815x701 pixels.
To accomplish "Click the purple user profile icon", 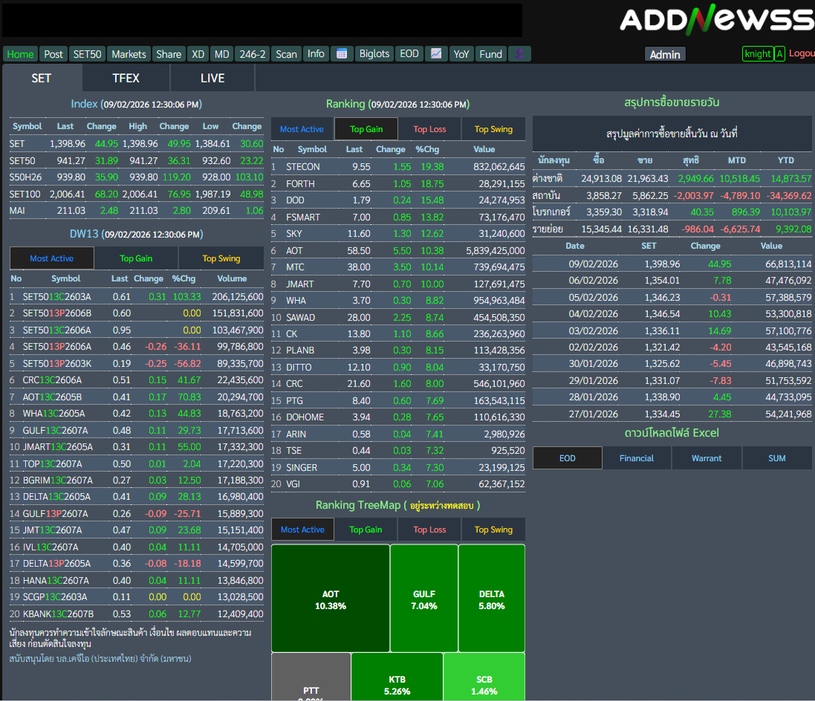I will point(519,54).
